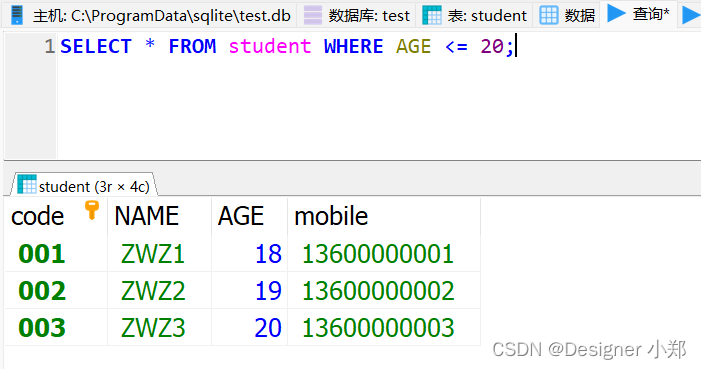701x369 pixels.
Task: Click the database icon beside test
Action: [312, 16]
